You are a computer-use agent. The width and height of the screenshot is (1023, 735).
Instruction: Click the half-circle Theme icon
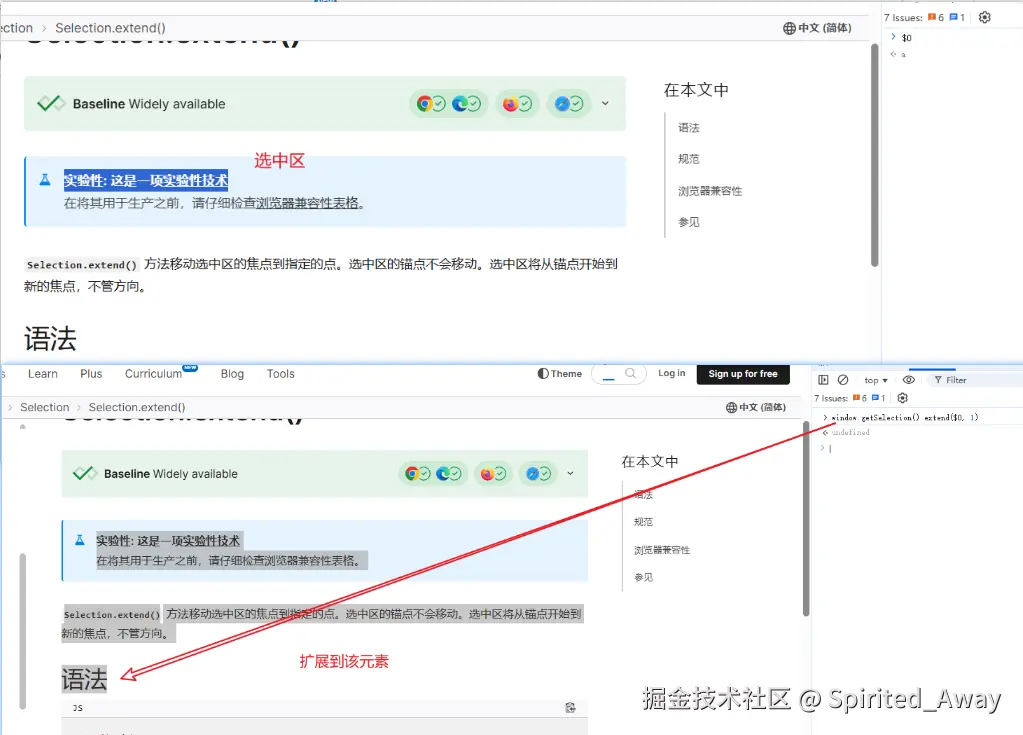click(543, 374)
